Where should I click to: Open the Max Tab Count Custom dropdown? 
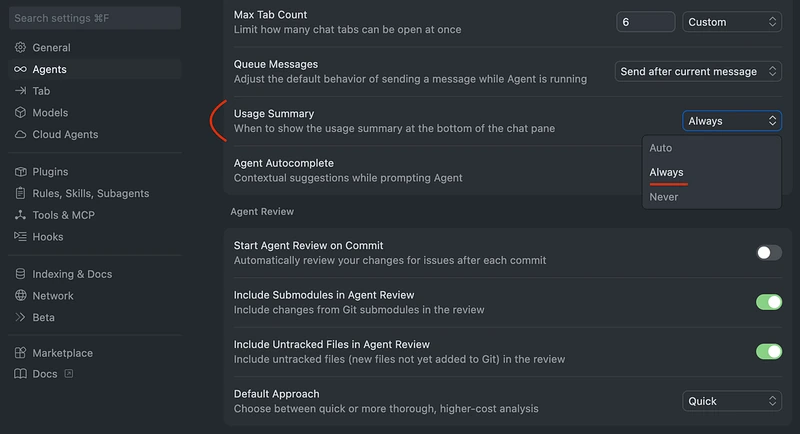pos(732,22)
